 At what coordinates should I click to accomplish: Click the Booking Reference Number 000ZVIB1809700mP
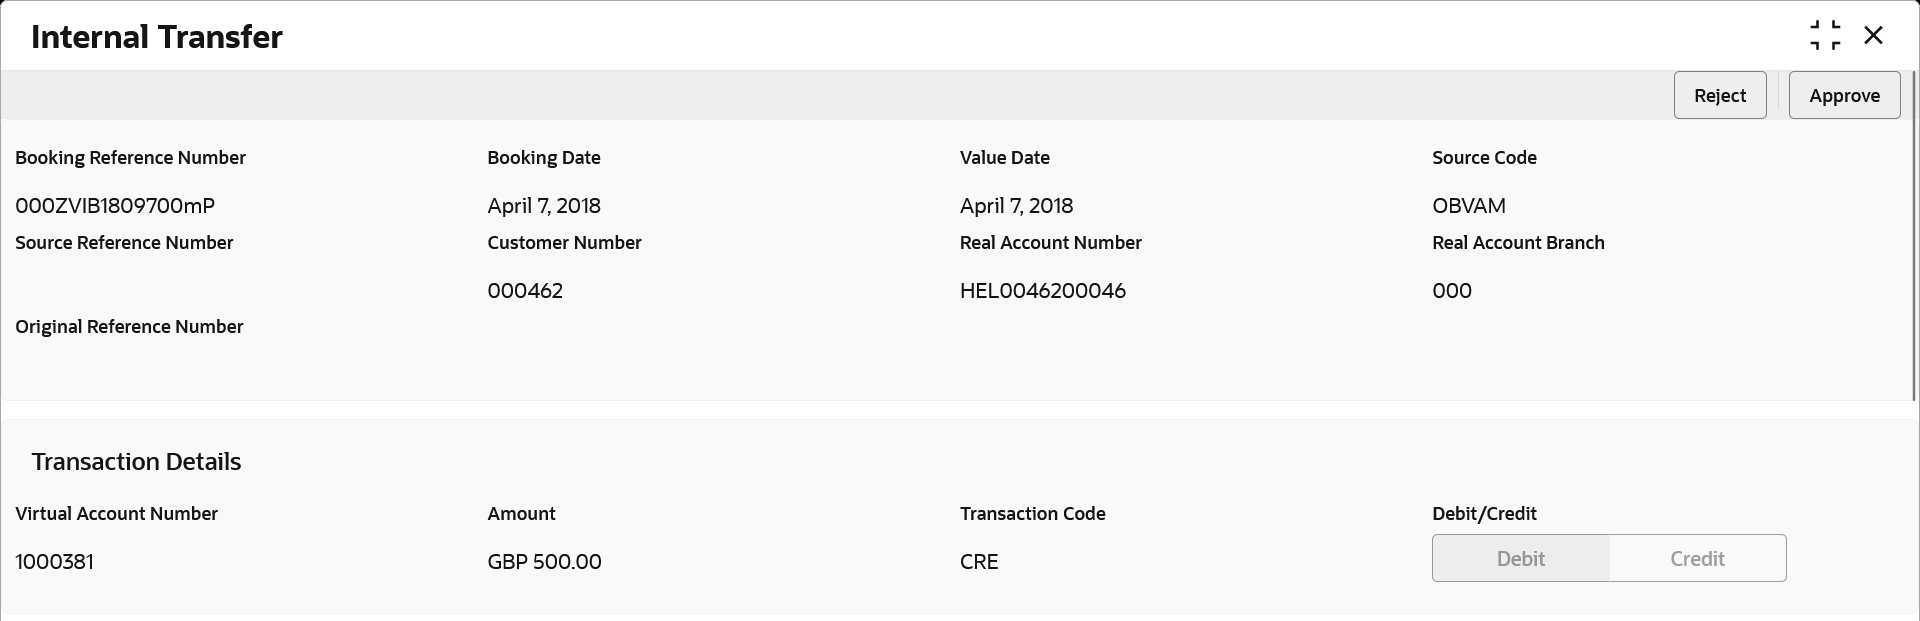[114, 206]
